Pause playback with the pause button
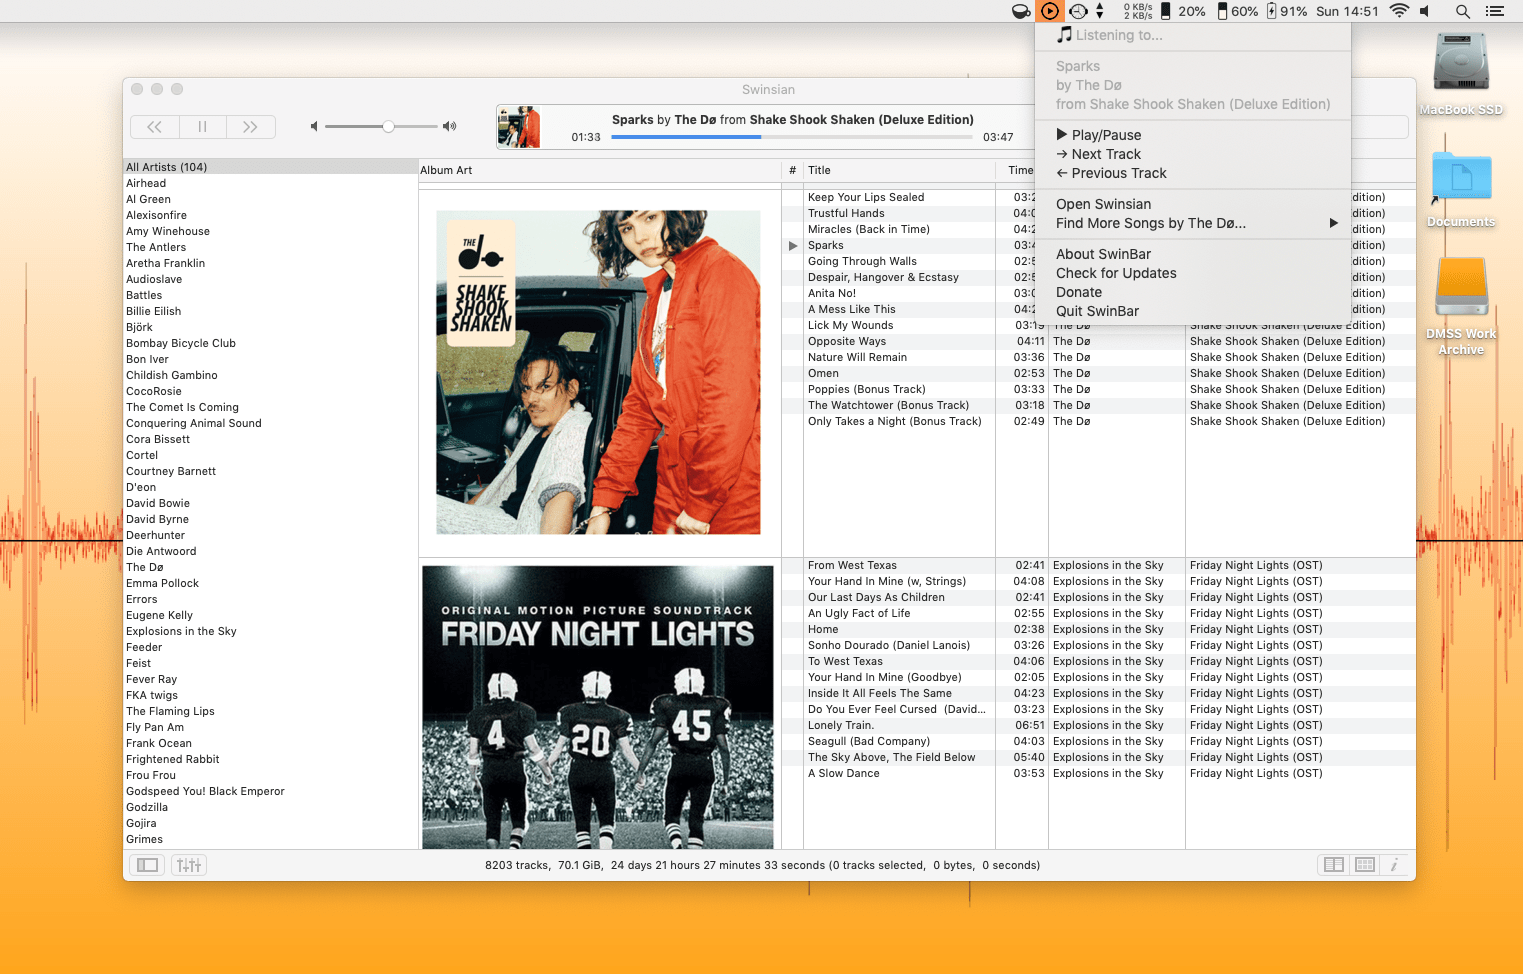 pos(203,127)
